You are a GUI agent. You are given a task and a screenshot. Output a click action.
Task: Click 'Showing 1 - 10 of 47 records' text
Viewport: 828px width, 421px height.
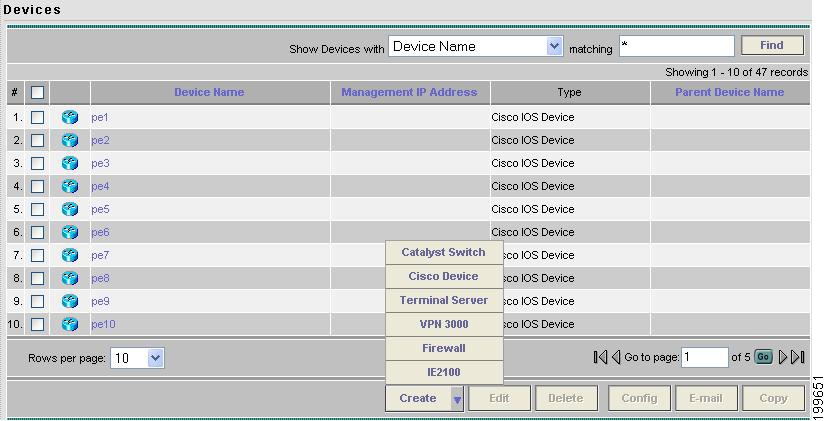737,72
